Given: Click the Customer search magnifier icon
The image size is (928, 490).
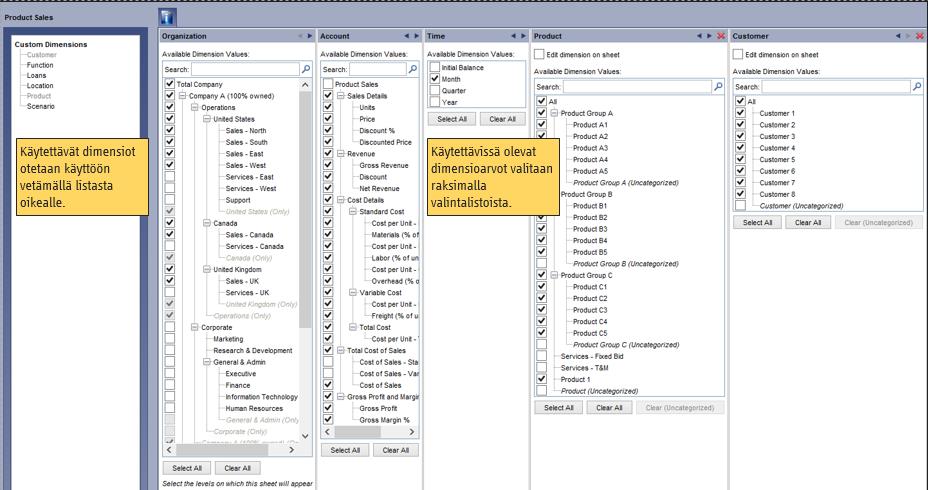Looking at the screenshot, I should pyautogui.click(x=917, y=86).
